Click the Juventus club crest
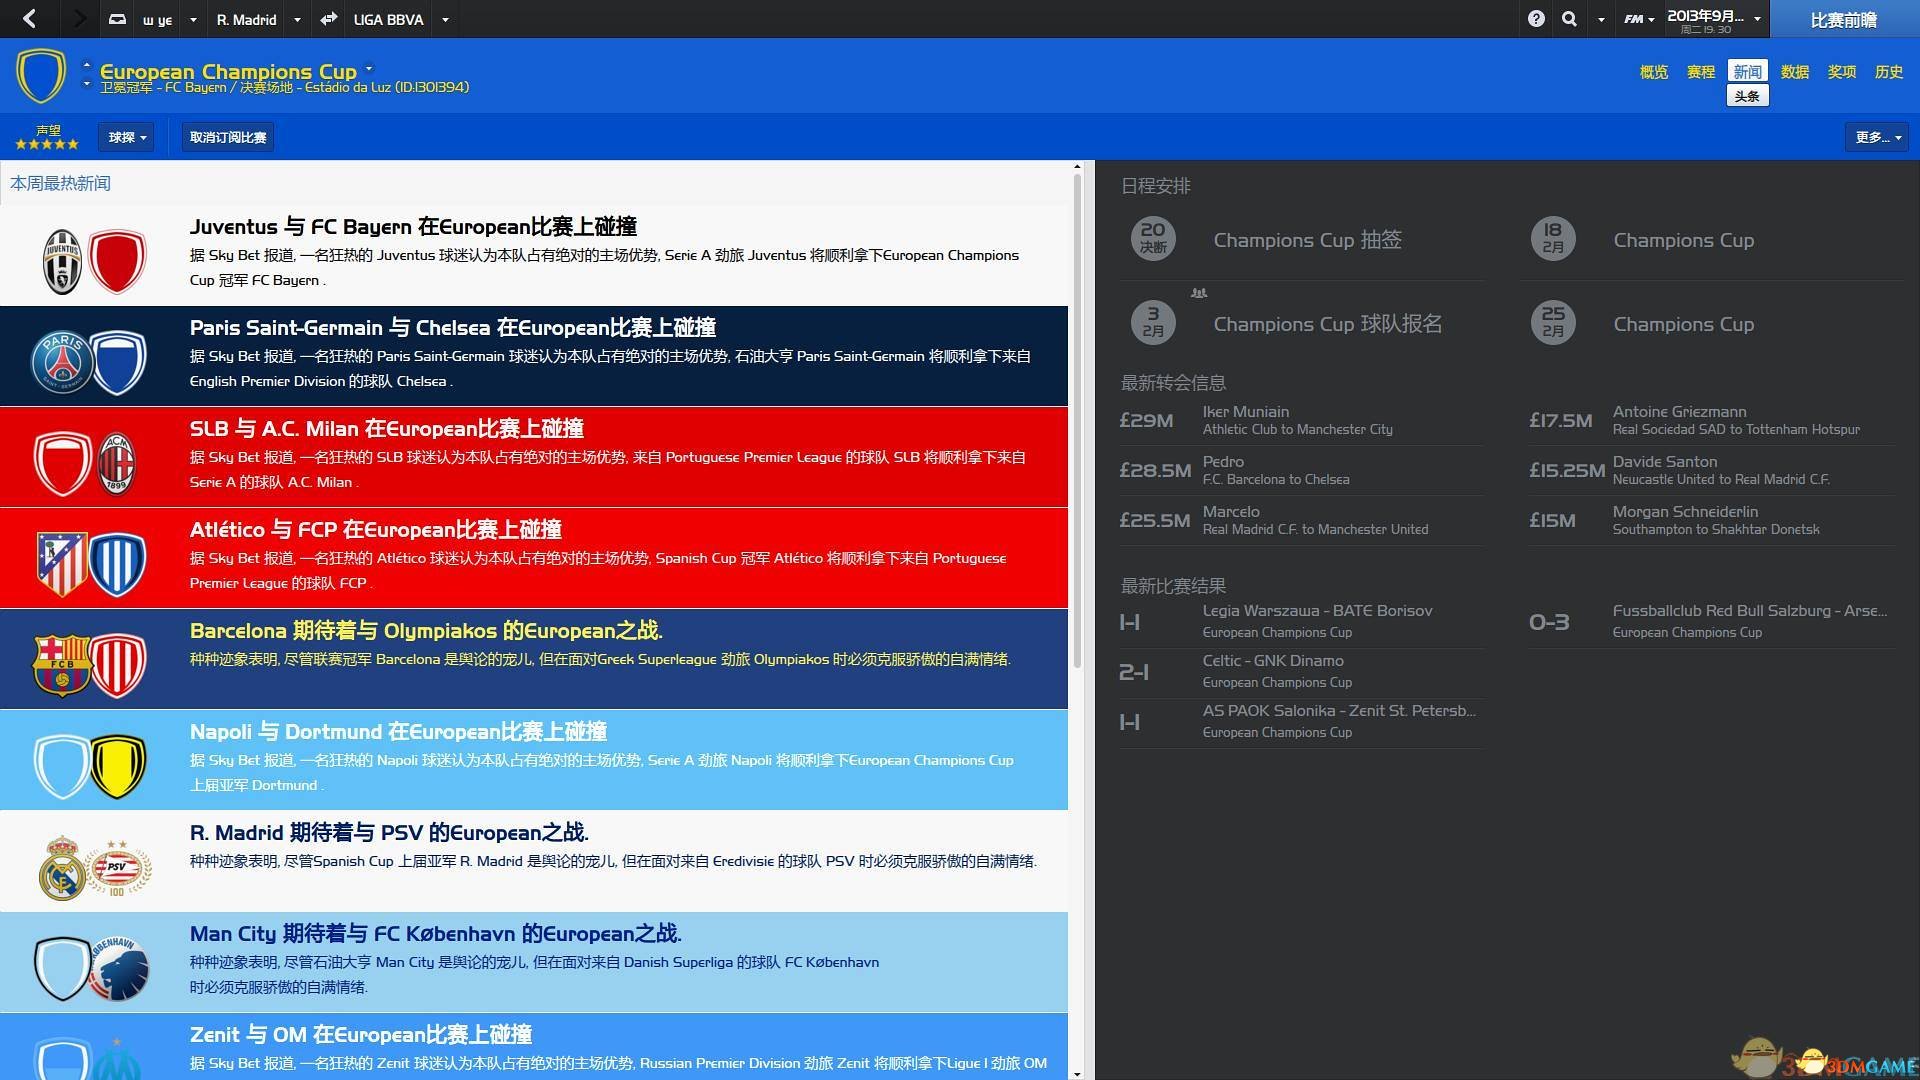This screenshot has width=1920, height=1080. (x=62, y=261)
